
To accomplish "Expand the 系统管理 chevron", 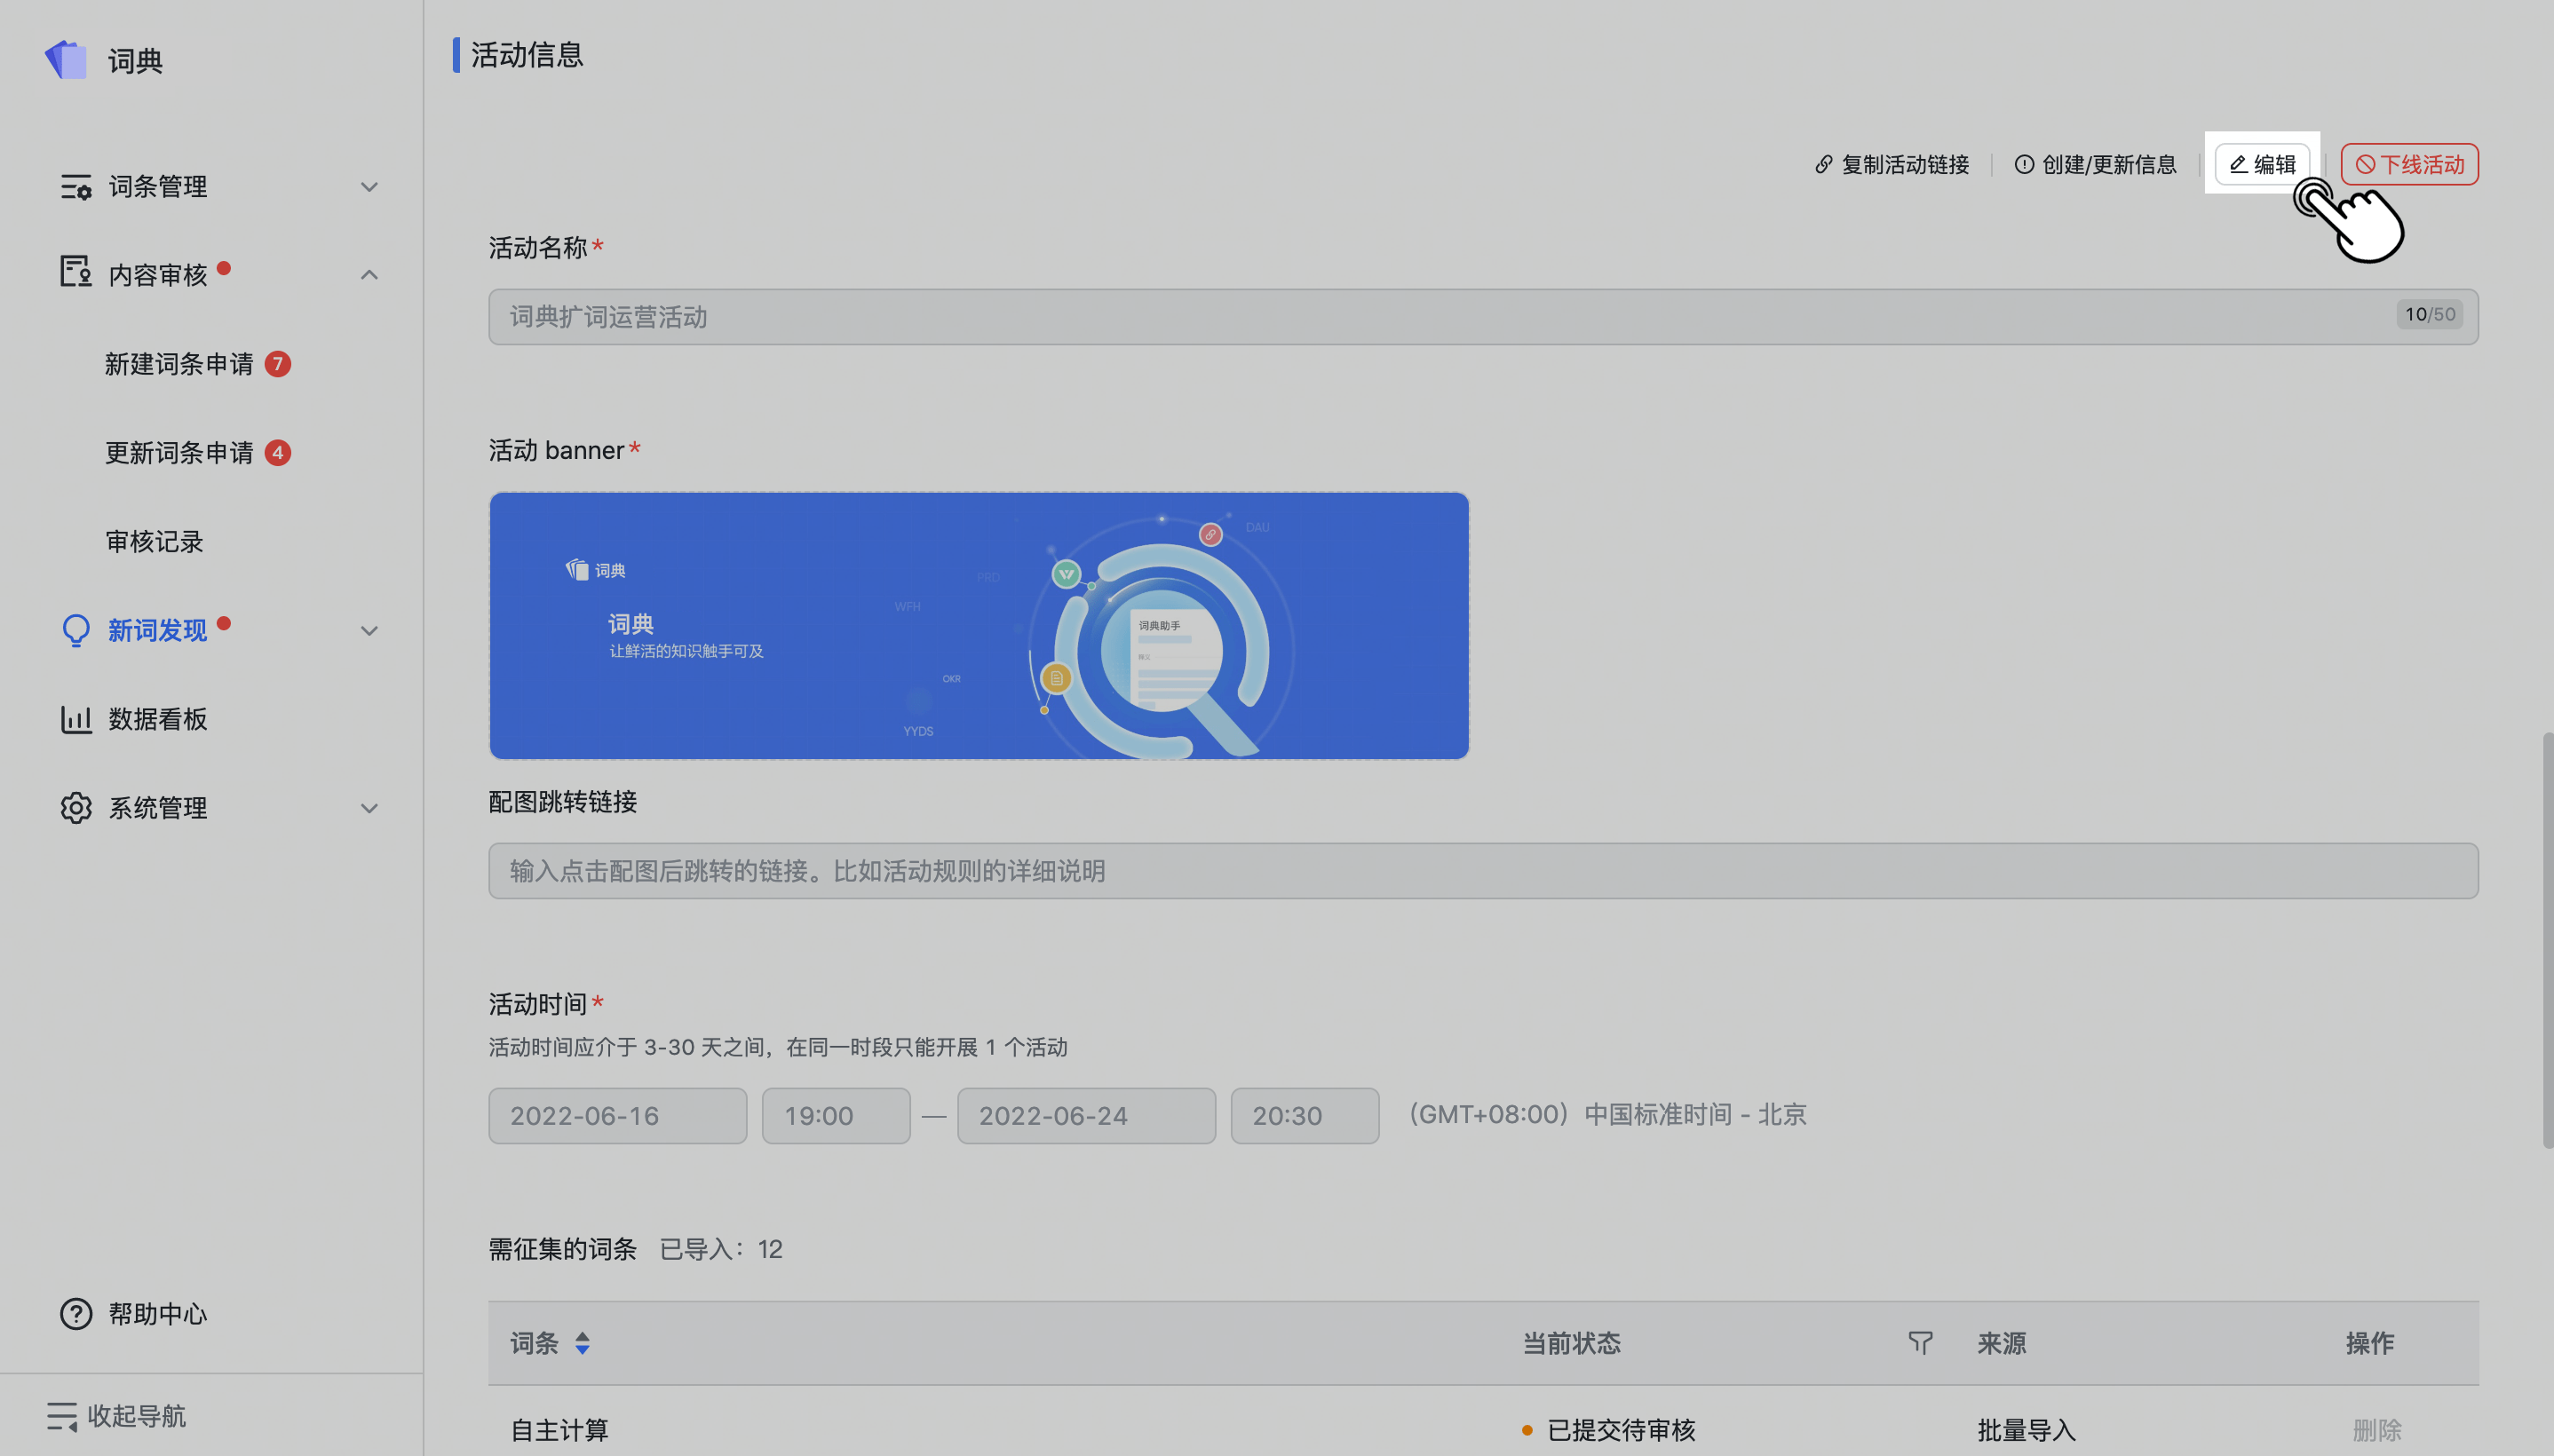I will click(x=369, y=808).
